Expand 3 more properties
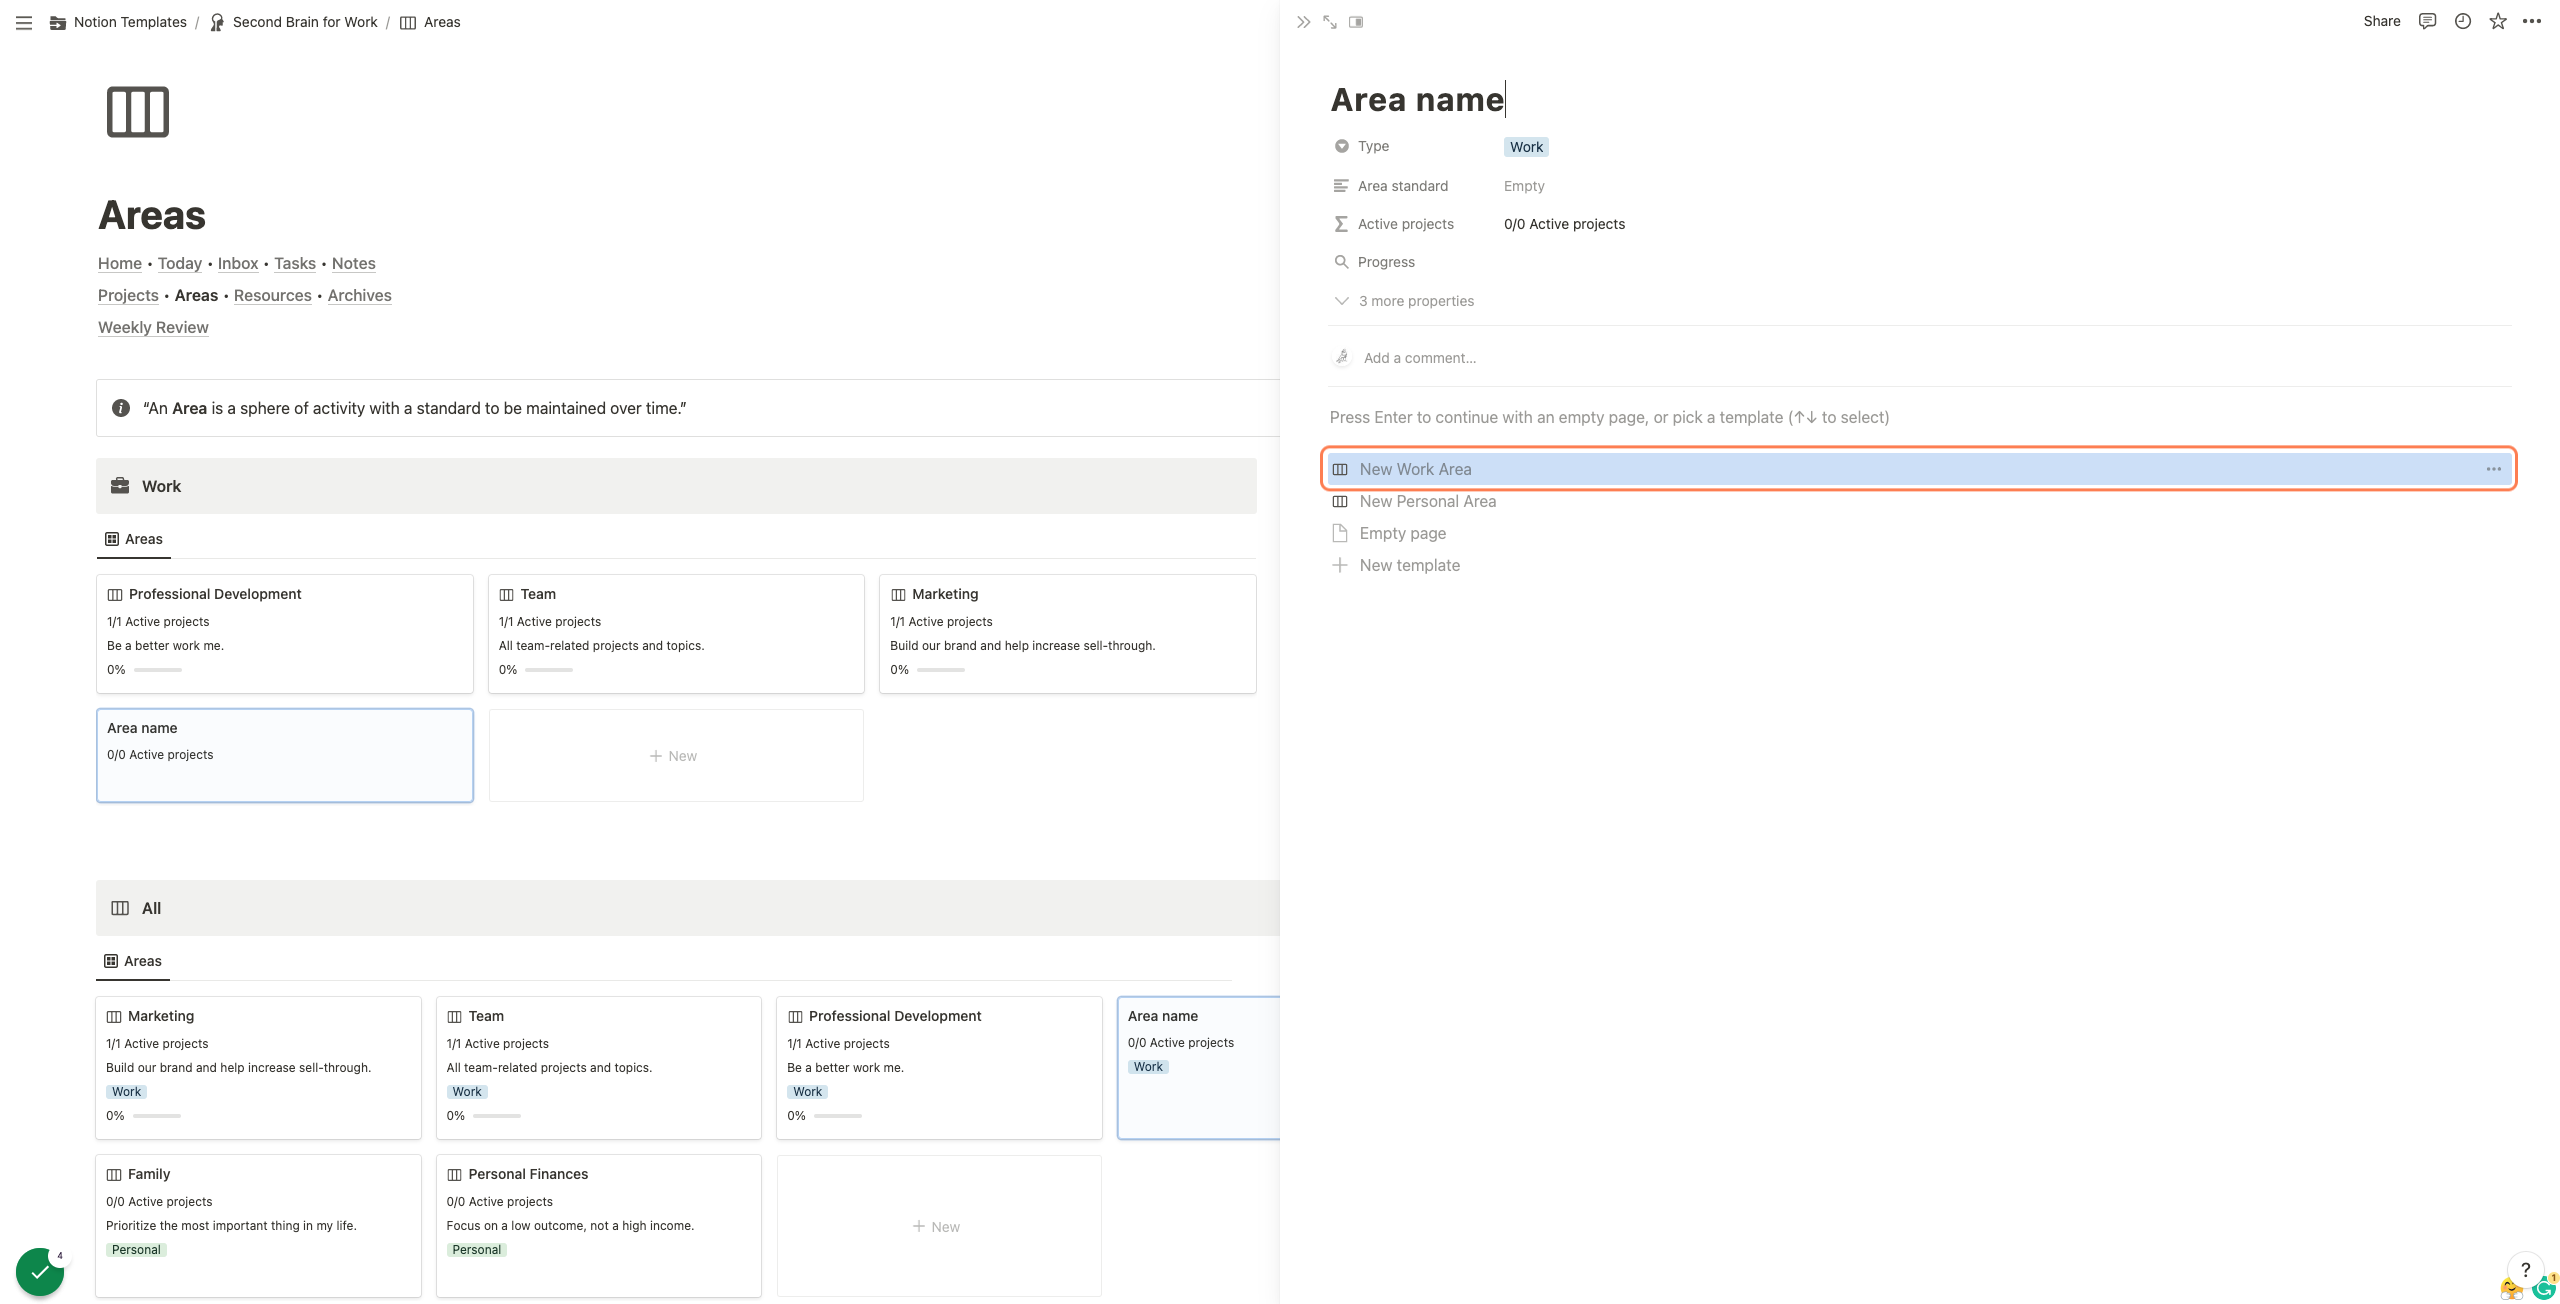The width and height of the screenshot is (2560, 1304). point(1405,301)
